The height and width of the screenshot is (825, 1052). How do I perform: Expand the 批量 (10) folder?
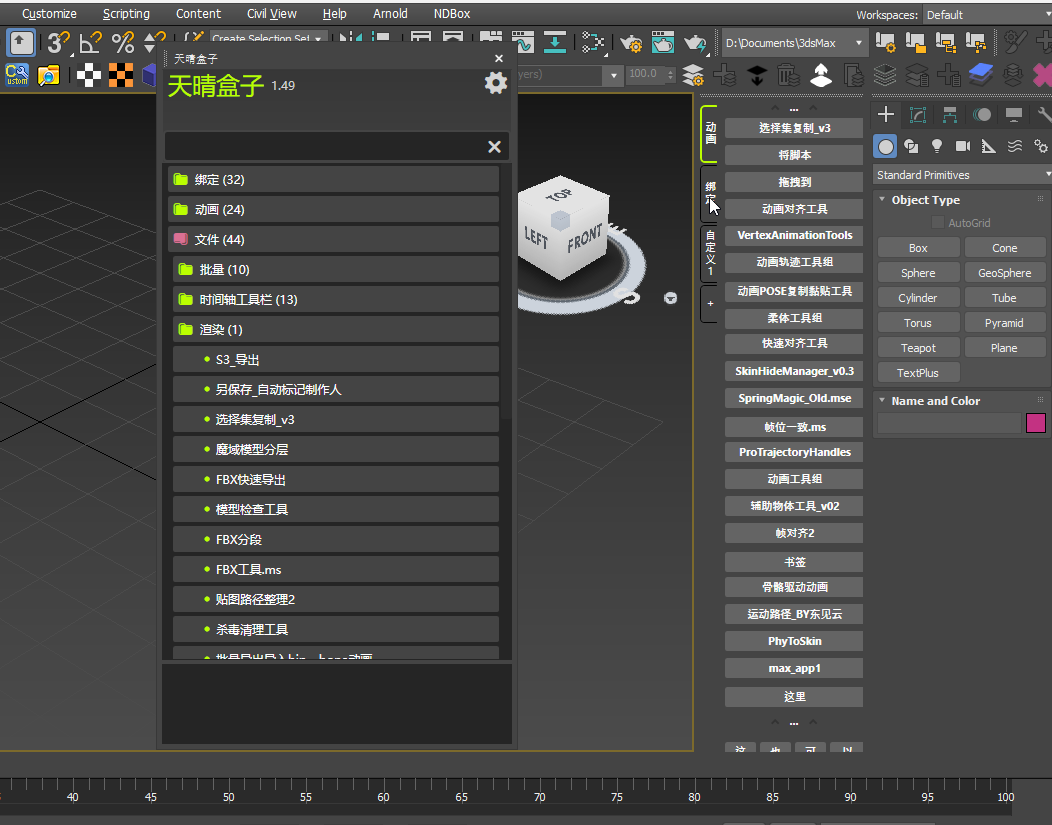(x=336, y=270)
